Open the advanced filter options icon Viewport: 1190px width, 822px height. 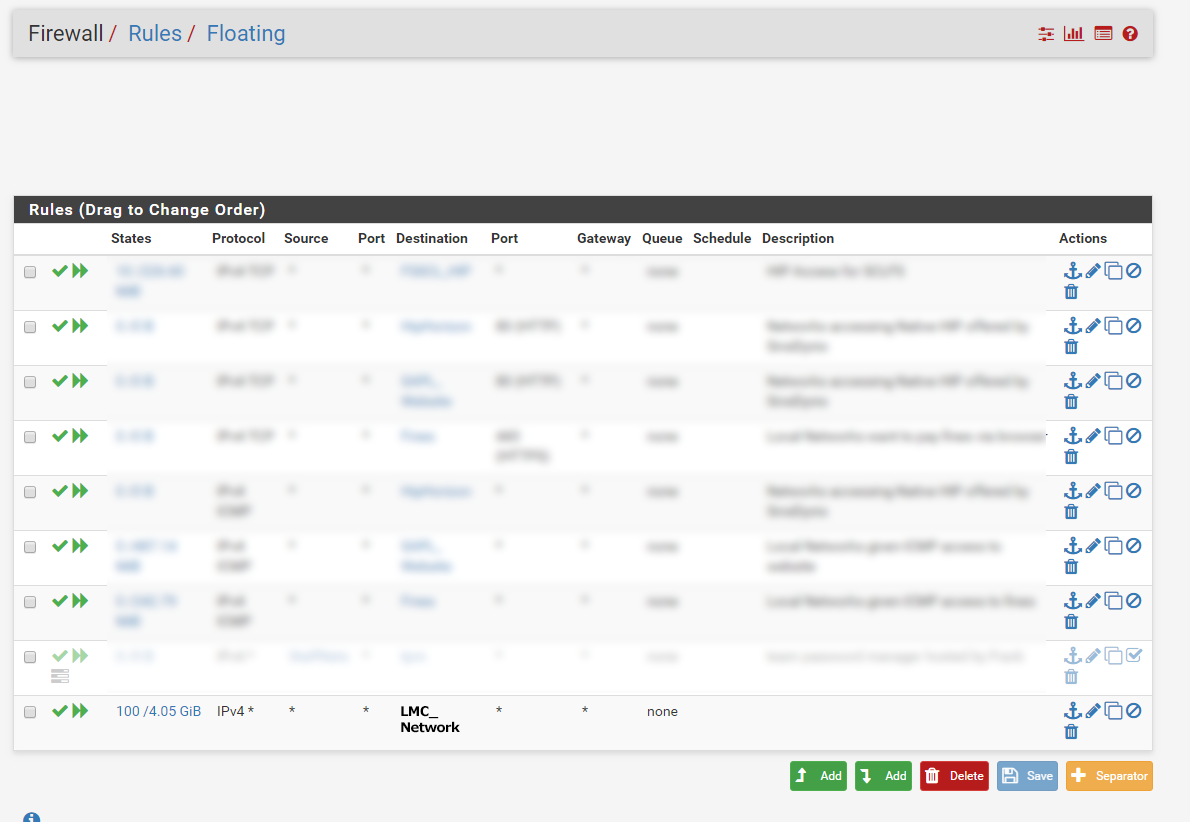(x=1046, y=33)
